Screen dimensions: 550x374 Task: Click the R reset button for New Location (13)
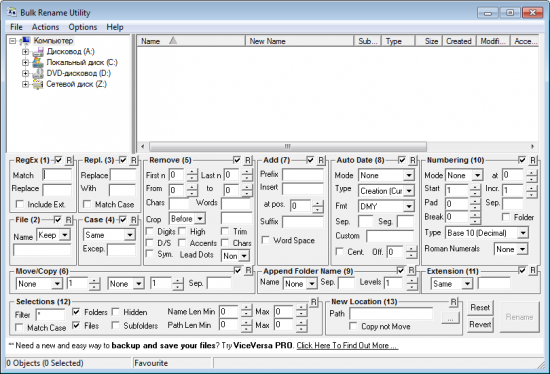click(x=454, y=302)
